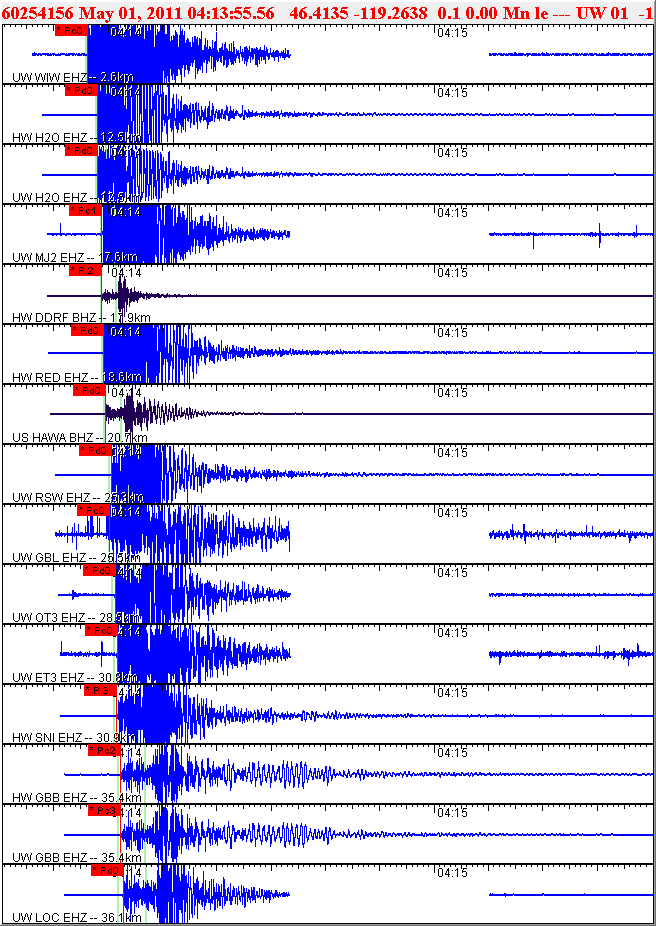Screen dimensions: 656x926
Task: Click the 04:15 time label on LOC trace
Action: [x=452, y=873]
